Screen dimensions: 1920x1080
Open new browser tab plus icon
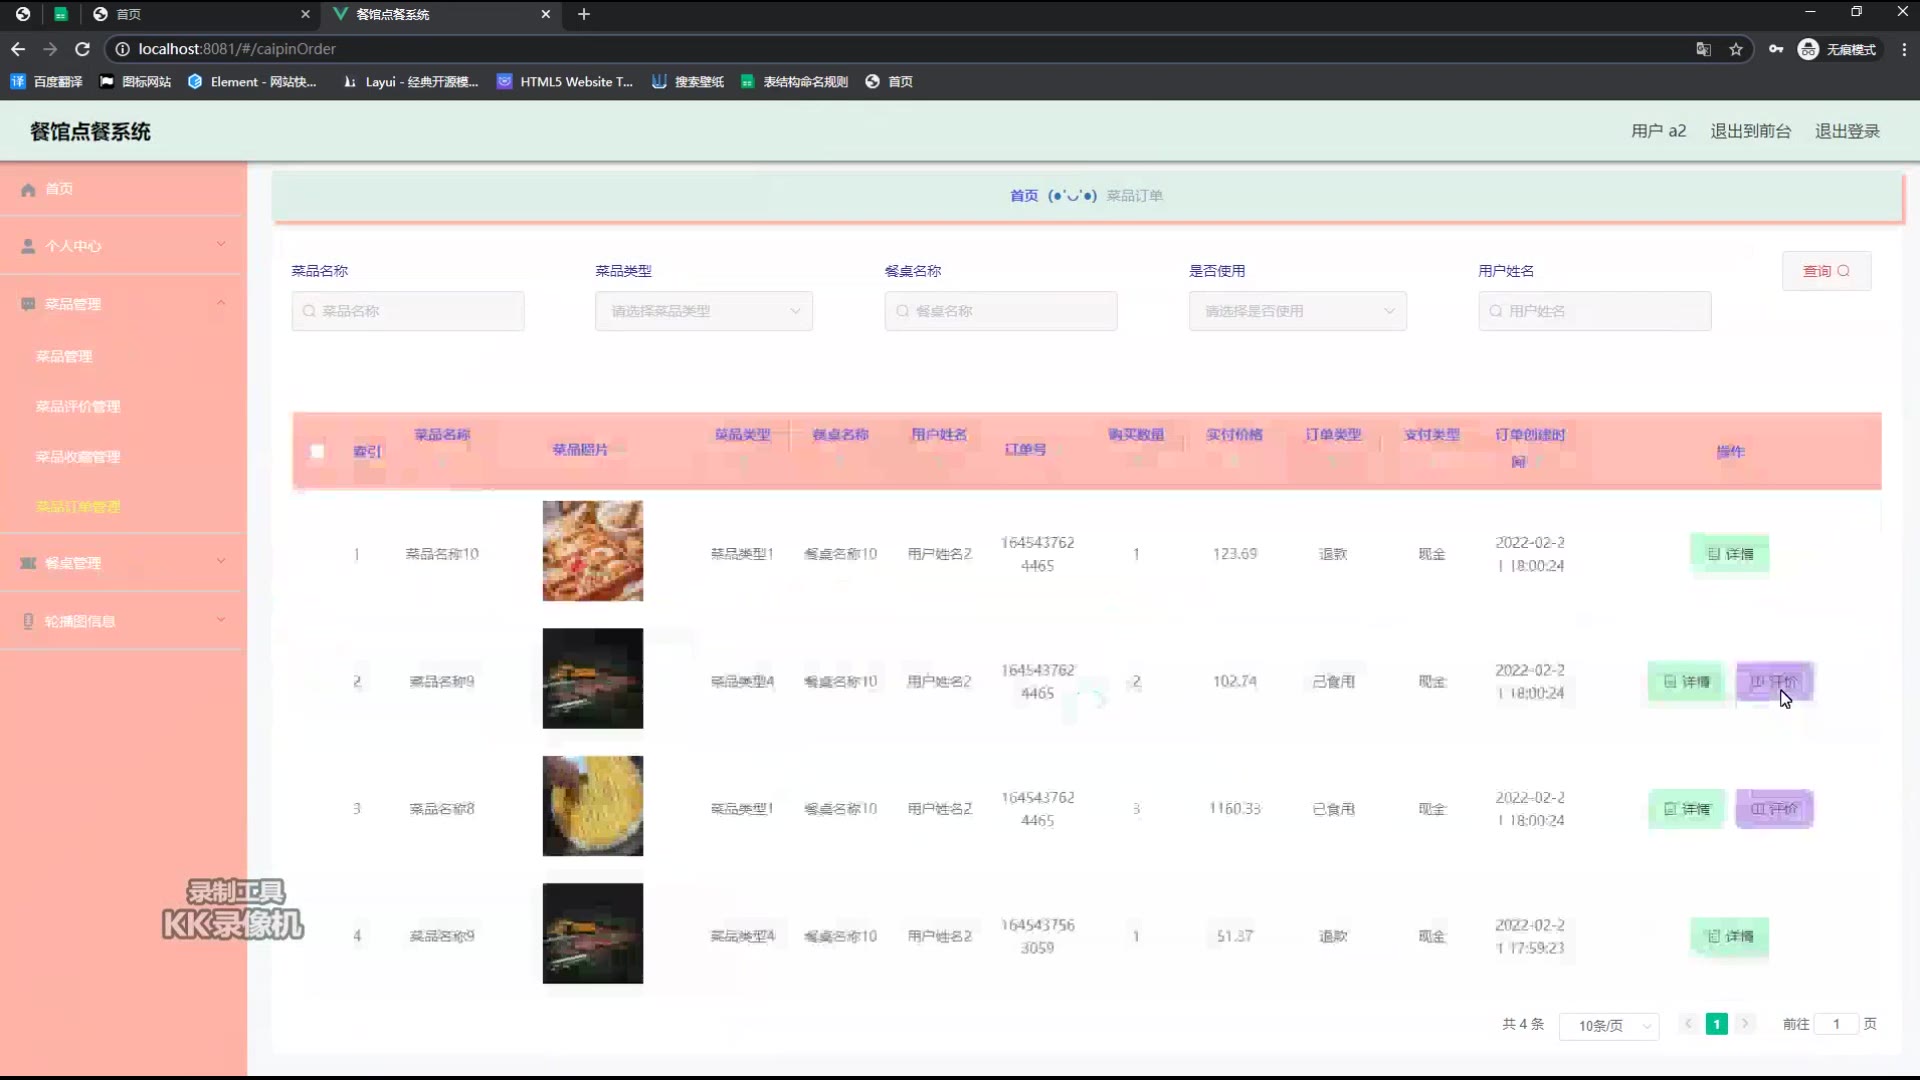coord(584,14)
